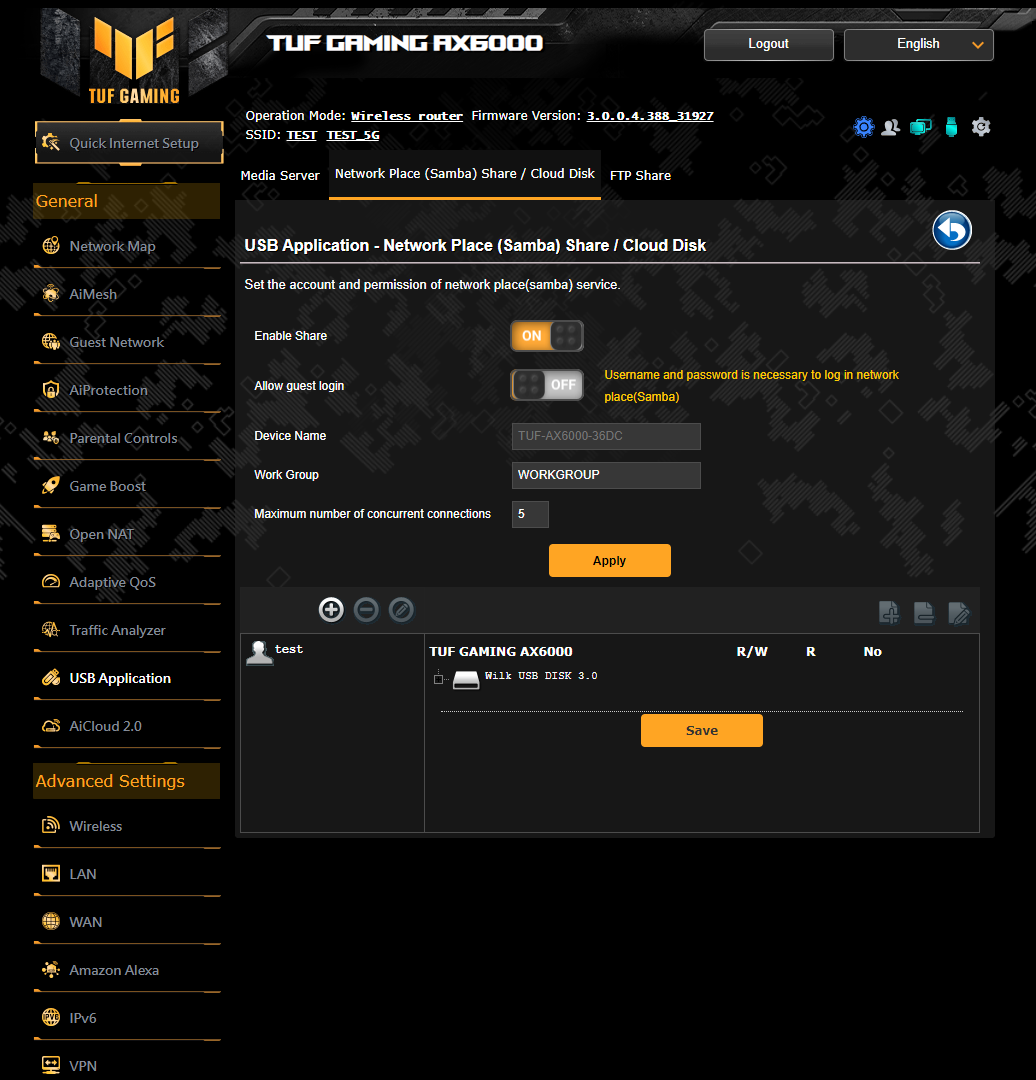Click the No permission column header
The image size is (1036, 1080).
point(873,652)
